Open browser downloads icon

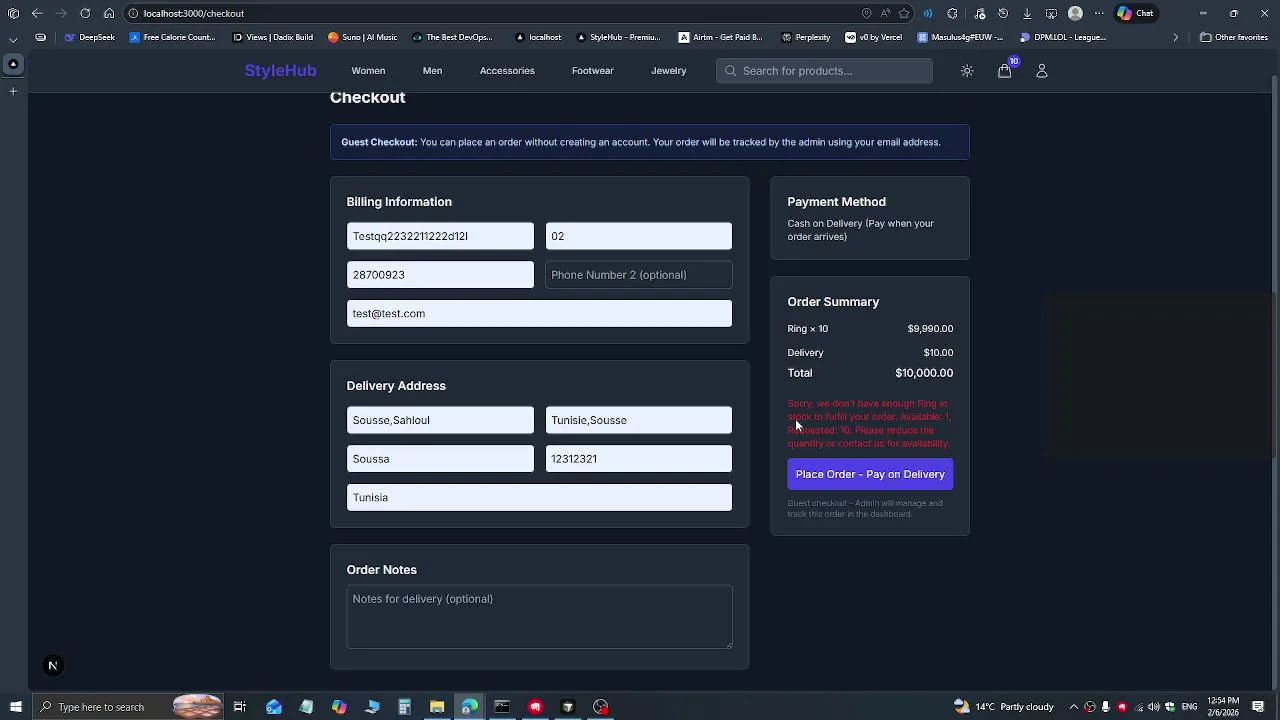click(1027, 13)
